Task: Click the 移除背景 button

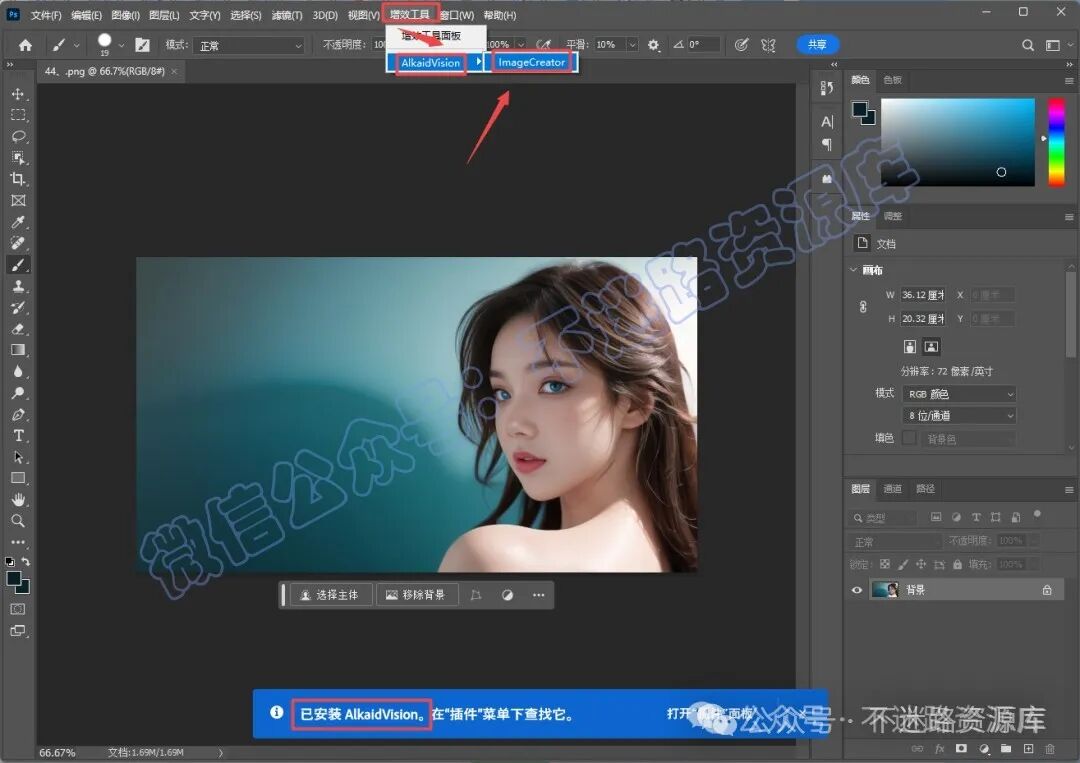Action: coord(417,595)
